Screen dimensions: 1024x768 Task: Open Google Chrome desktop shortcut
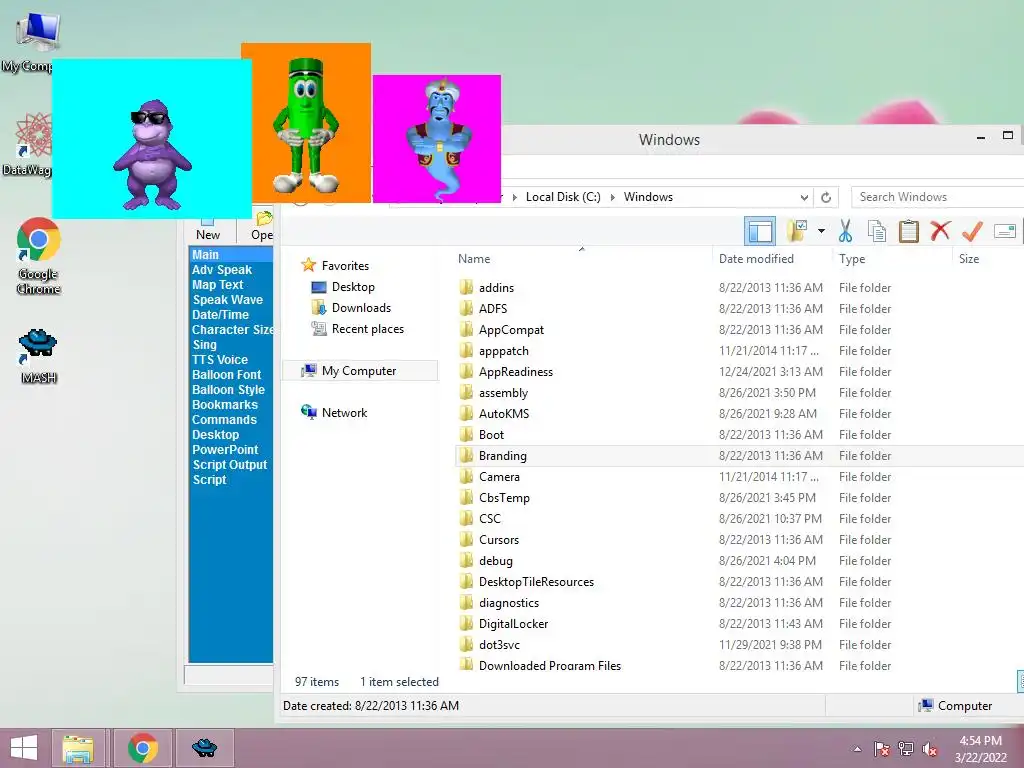(x=39, y=255)
